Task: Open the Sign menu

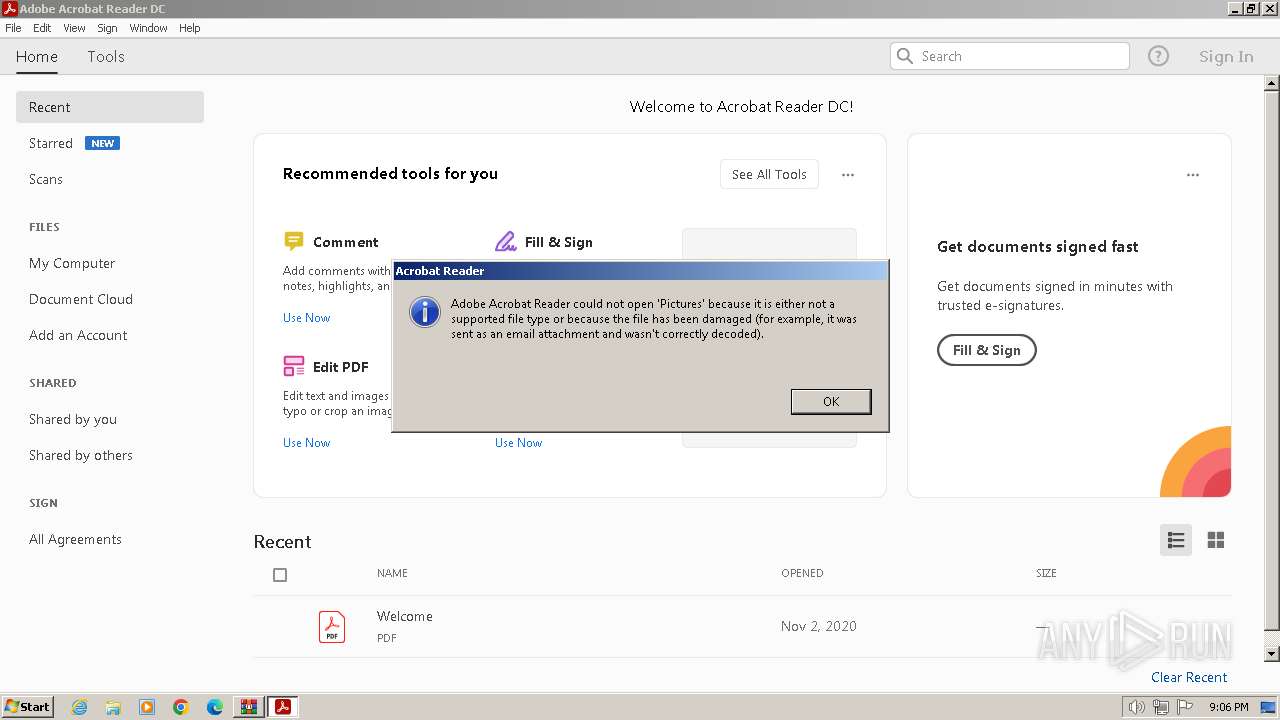Action: (x=107, y=28)
